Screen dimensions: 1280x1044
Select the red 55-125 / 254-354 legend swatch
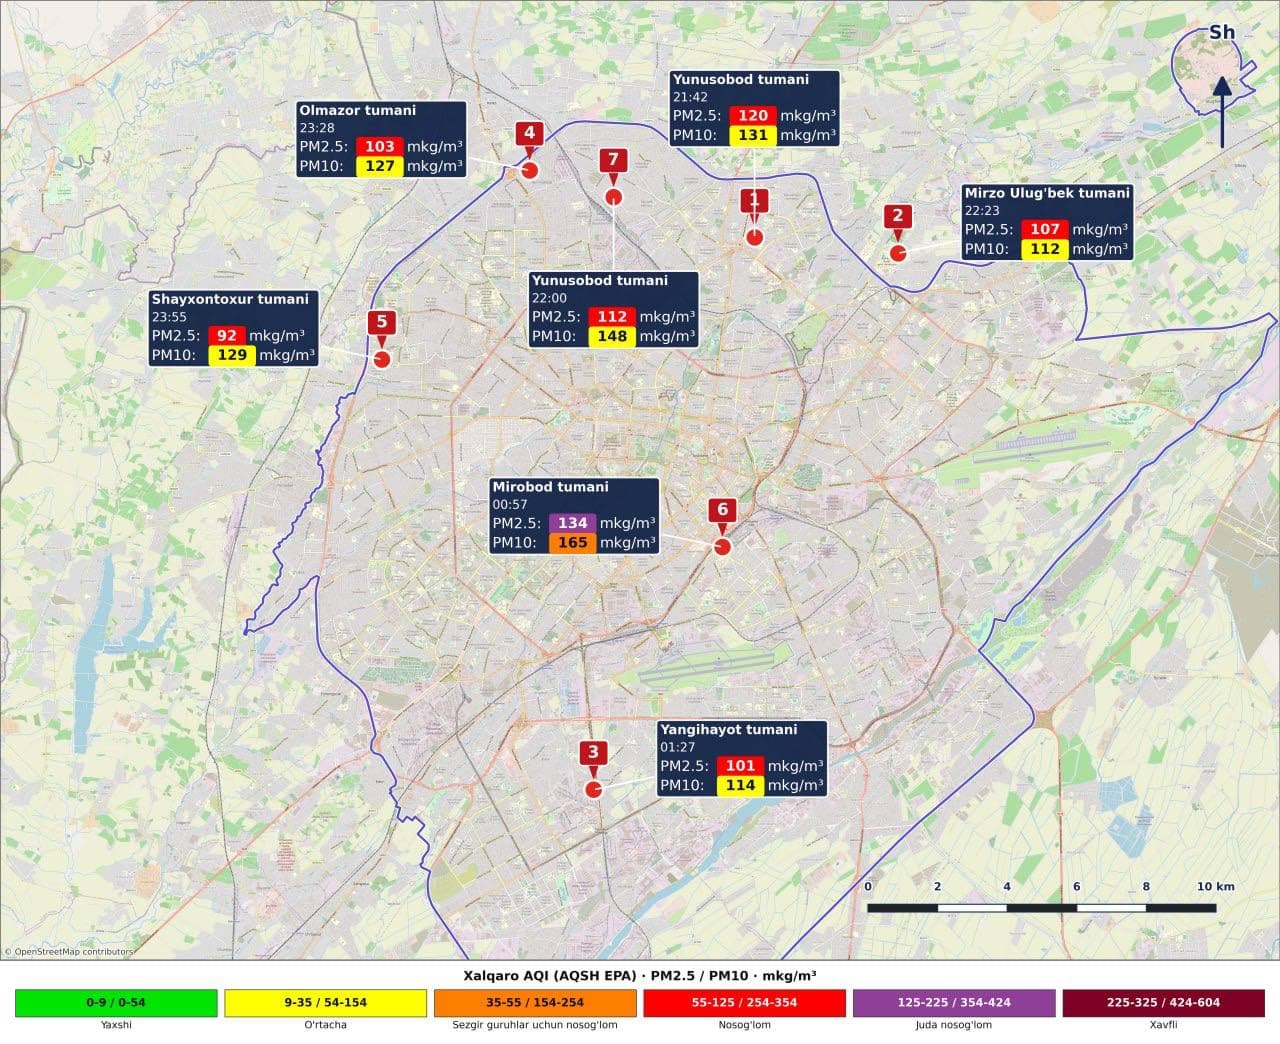[744, 1003]
